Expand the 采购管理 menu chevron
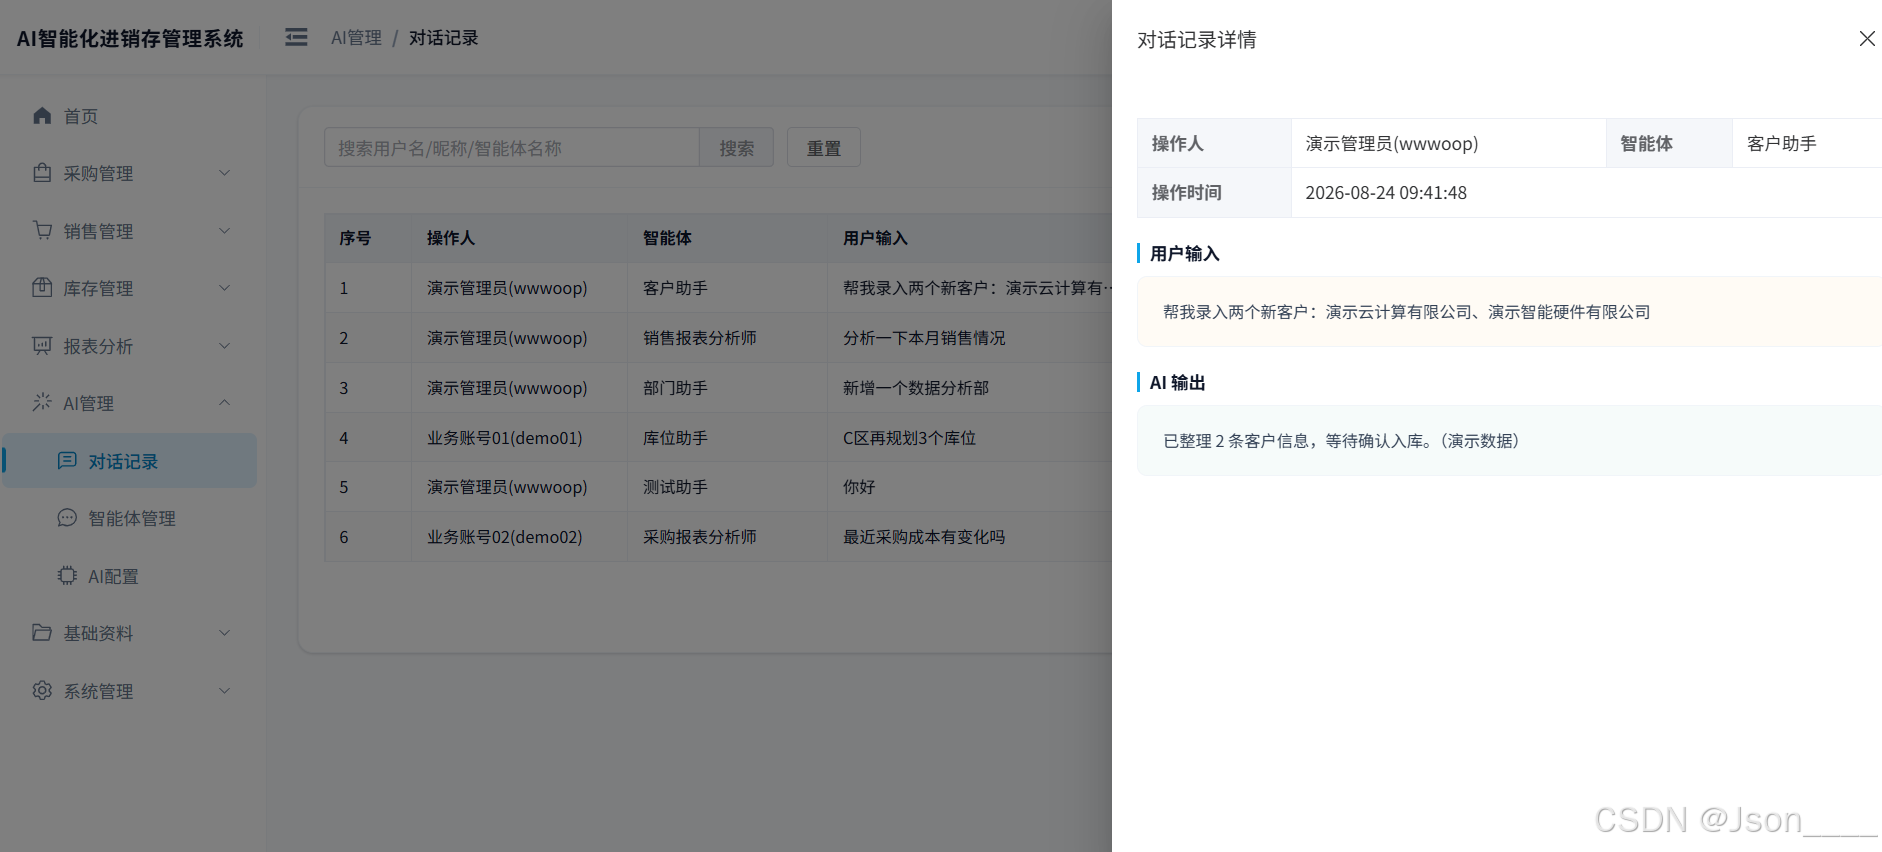Viewport: 1882px width, 852px height. (224, 173)
